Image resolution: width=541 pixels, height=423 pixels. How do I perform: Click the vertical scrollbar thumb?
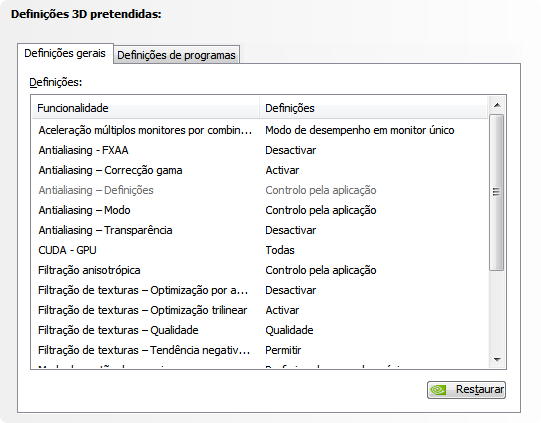pos(497,192)
